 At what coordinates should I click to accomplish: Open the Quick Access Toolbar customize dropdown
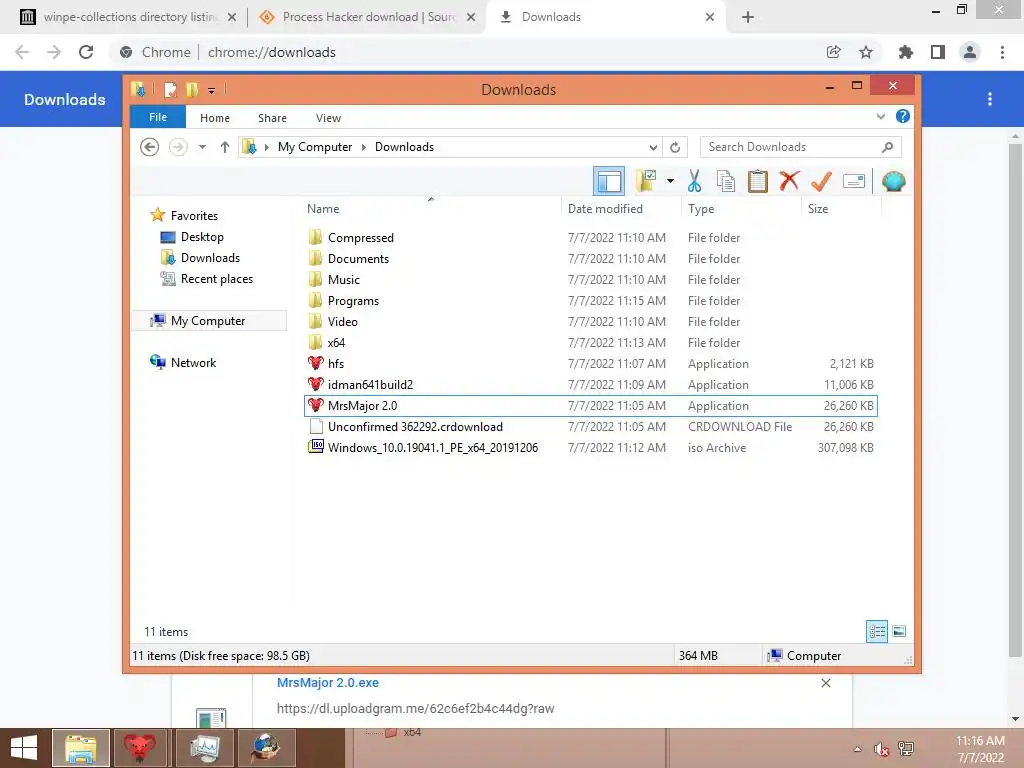pyautogui.click(x=212, y=90)
